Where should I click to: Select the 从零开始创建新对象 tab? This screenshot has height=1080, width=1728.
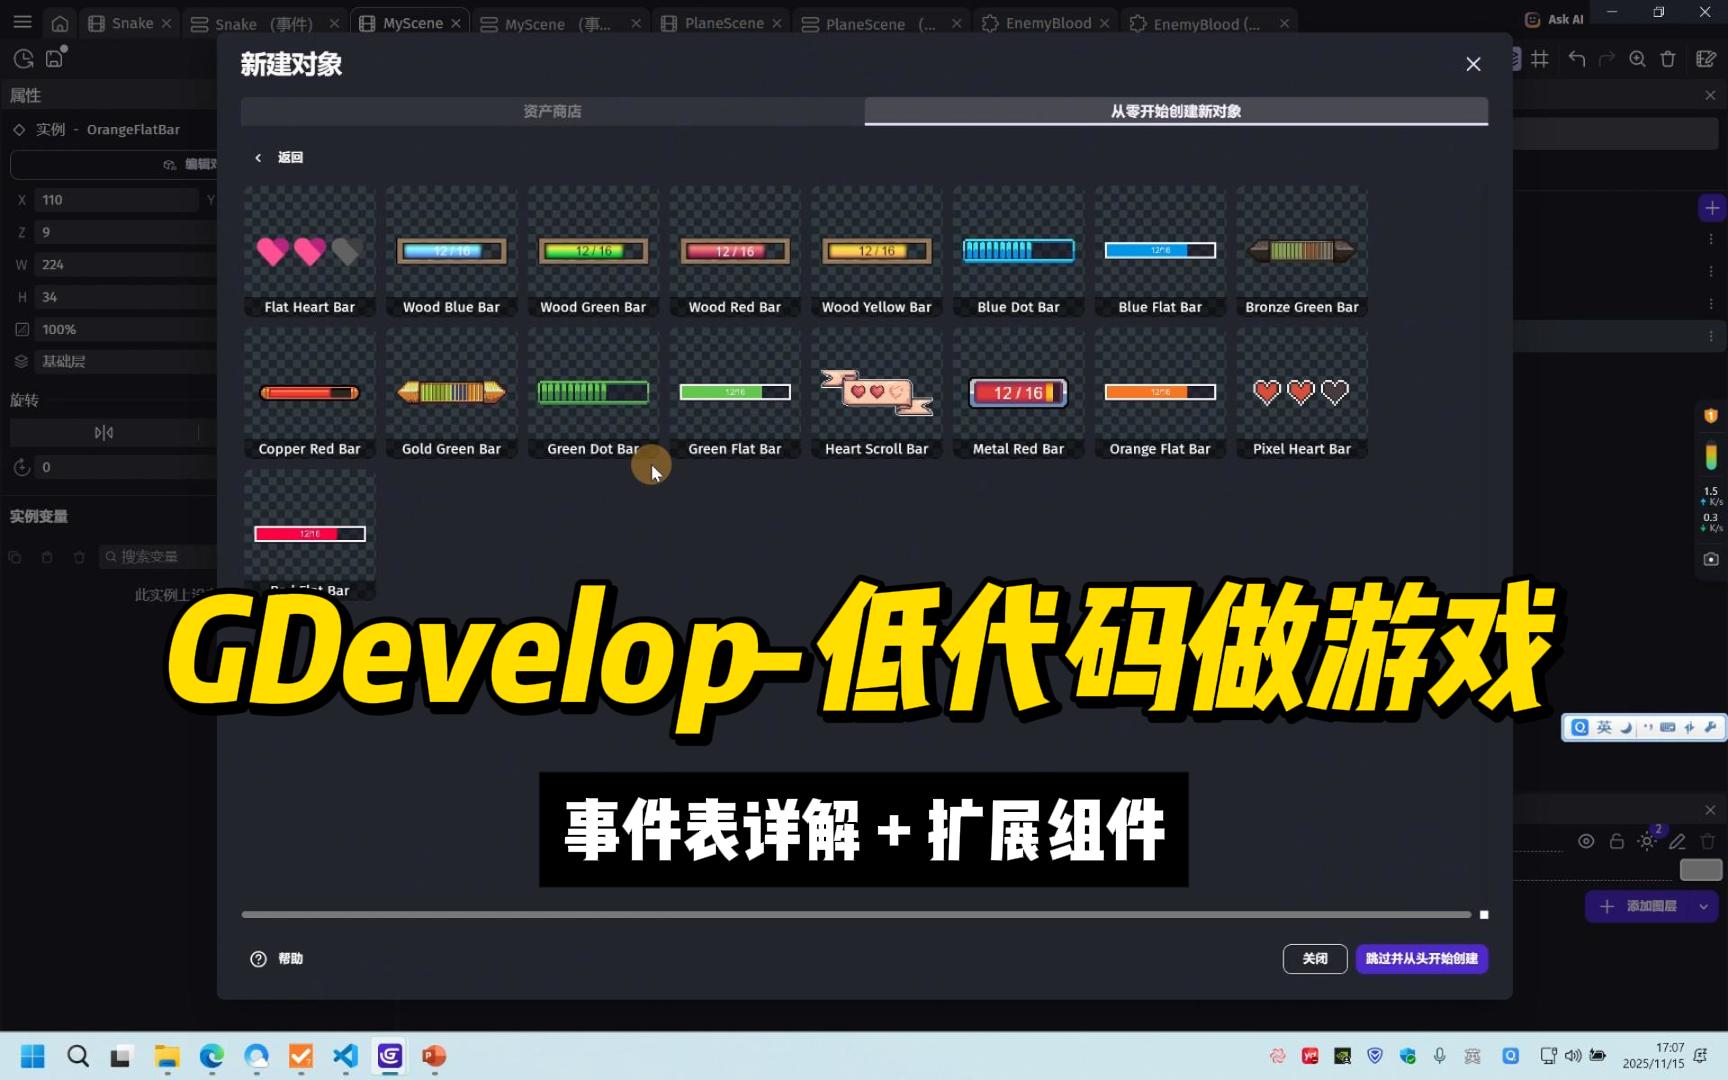click(1176, 111)
